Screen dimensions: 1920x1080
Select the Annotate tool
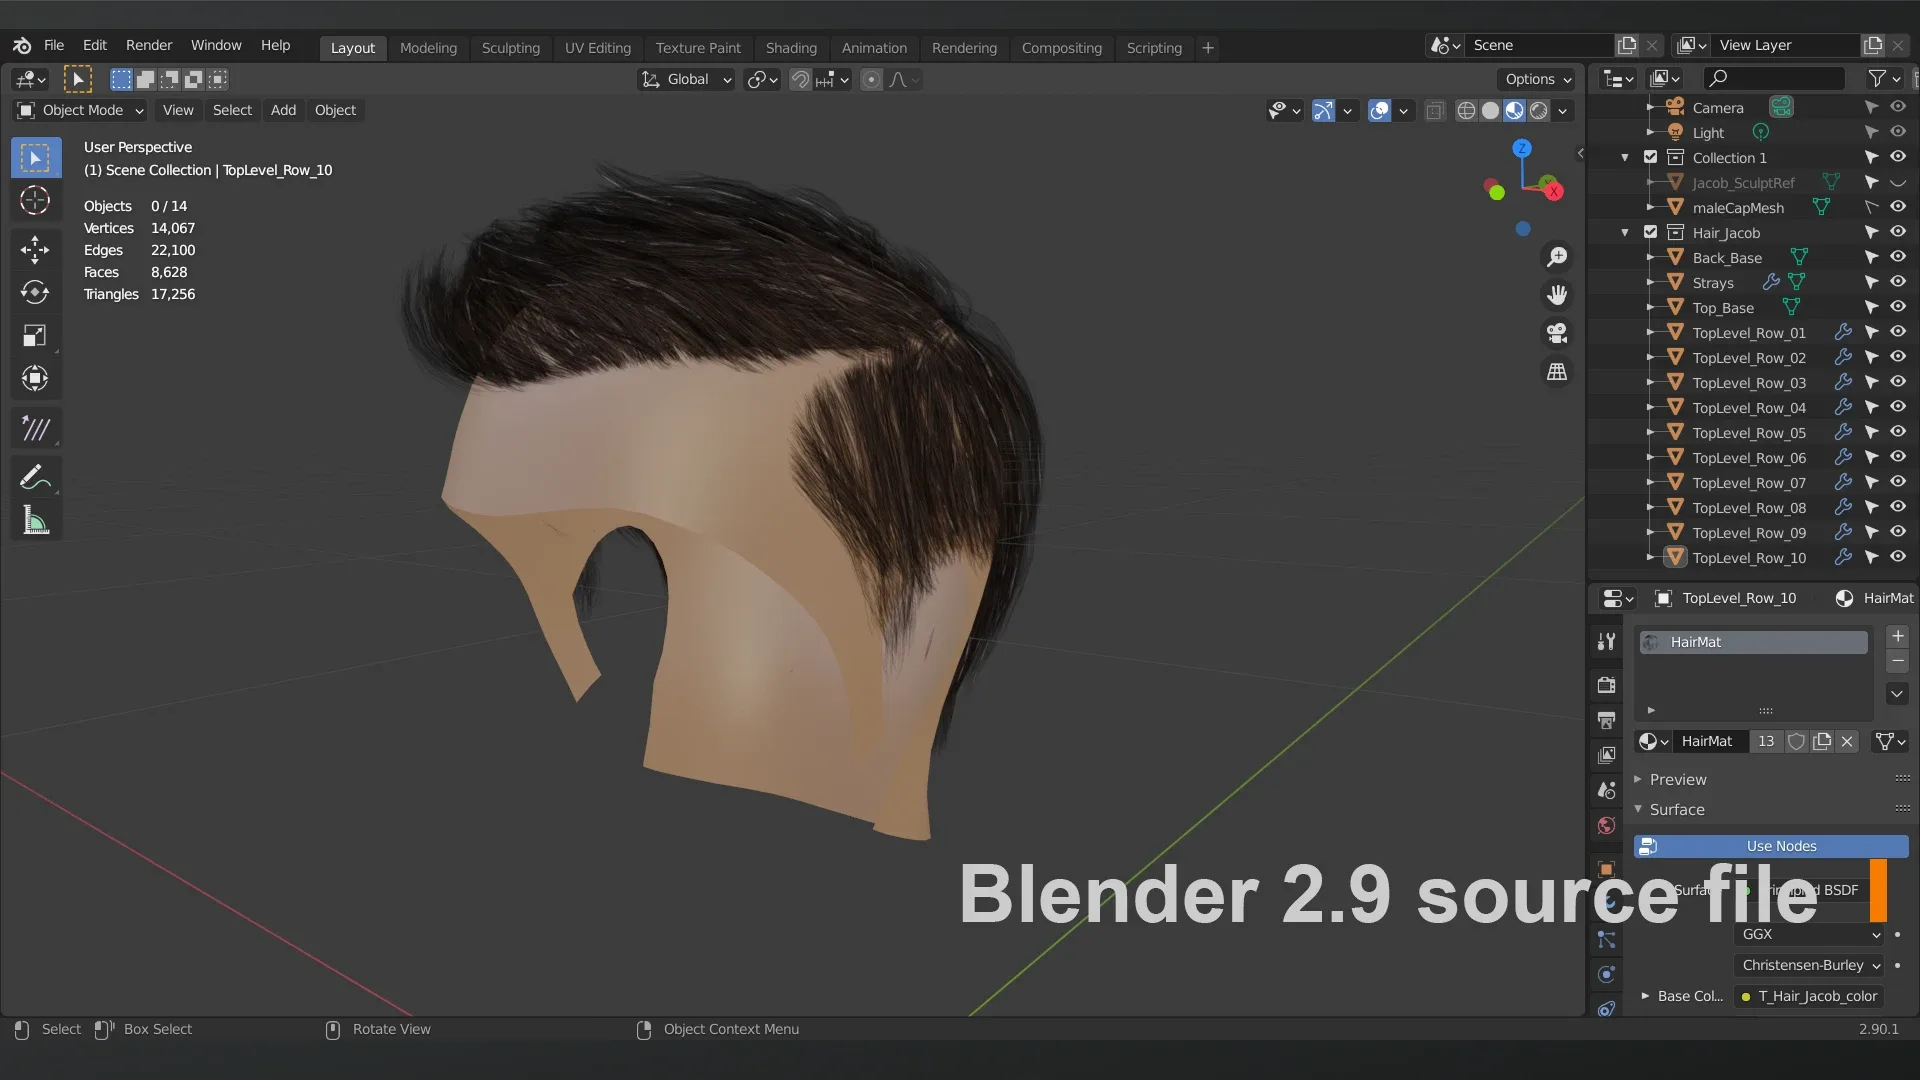pos(35,478)
